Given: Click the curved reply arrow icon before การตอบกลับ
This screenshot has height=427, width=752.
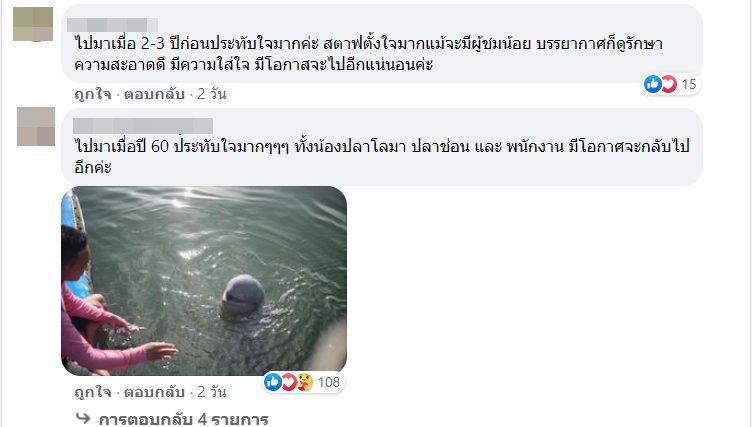Looking at the screenshot, I should point(83,418).
